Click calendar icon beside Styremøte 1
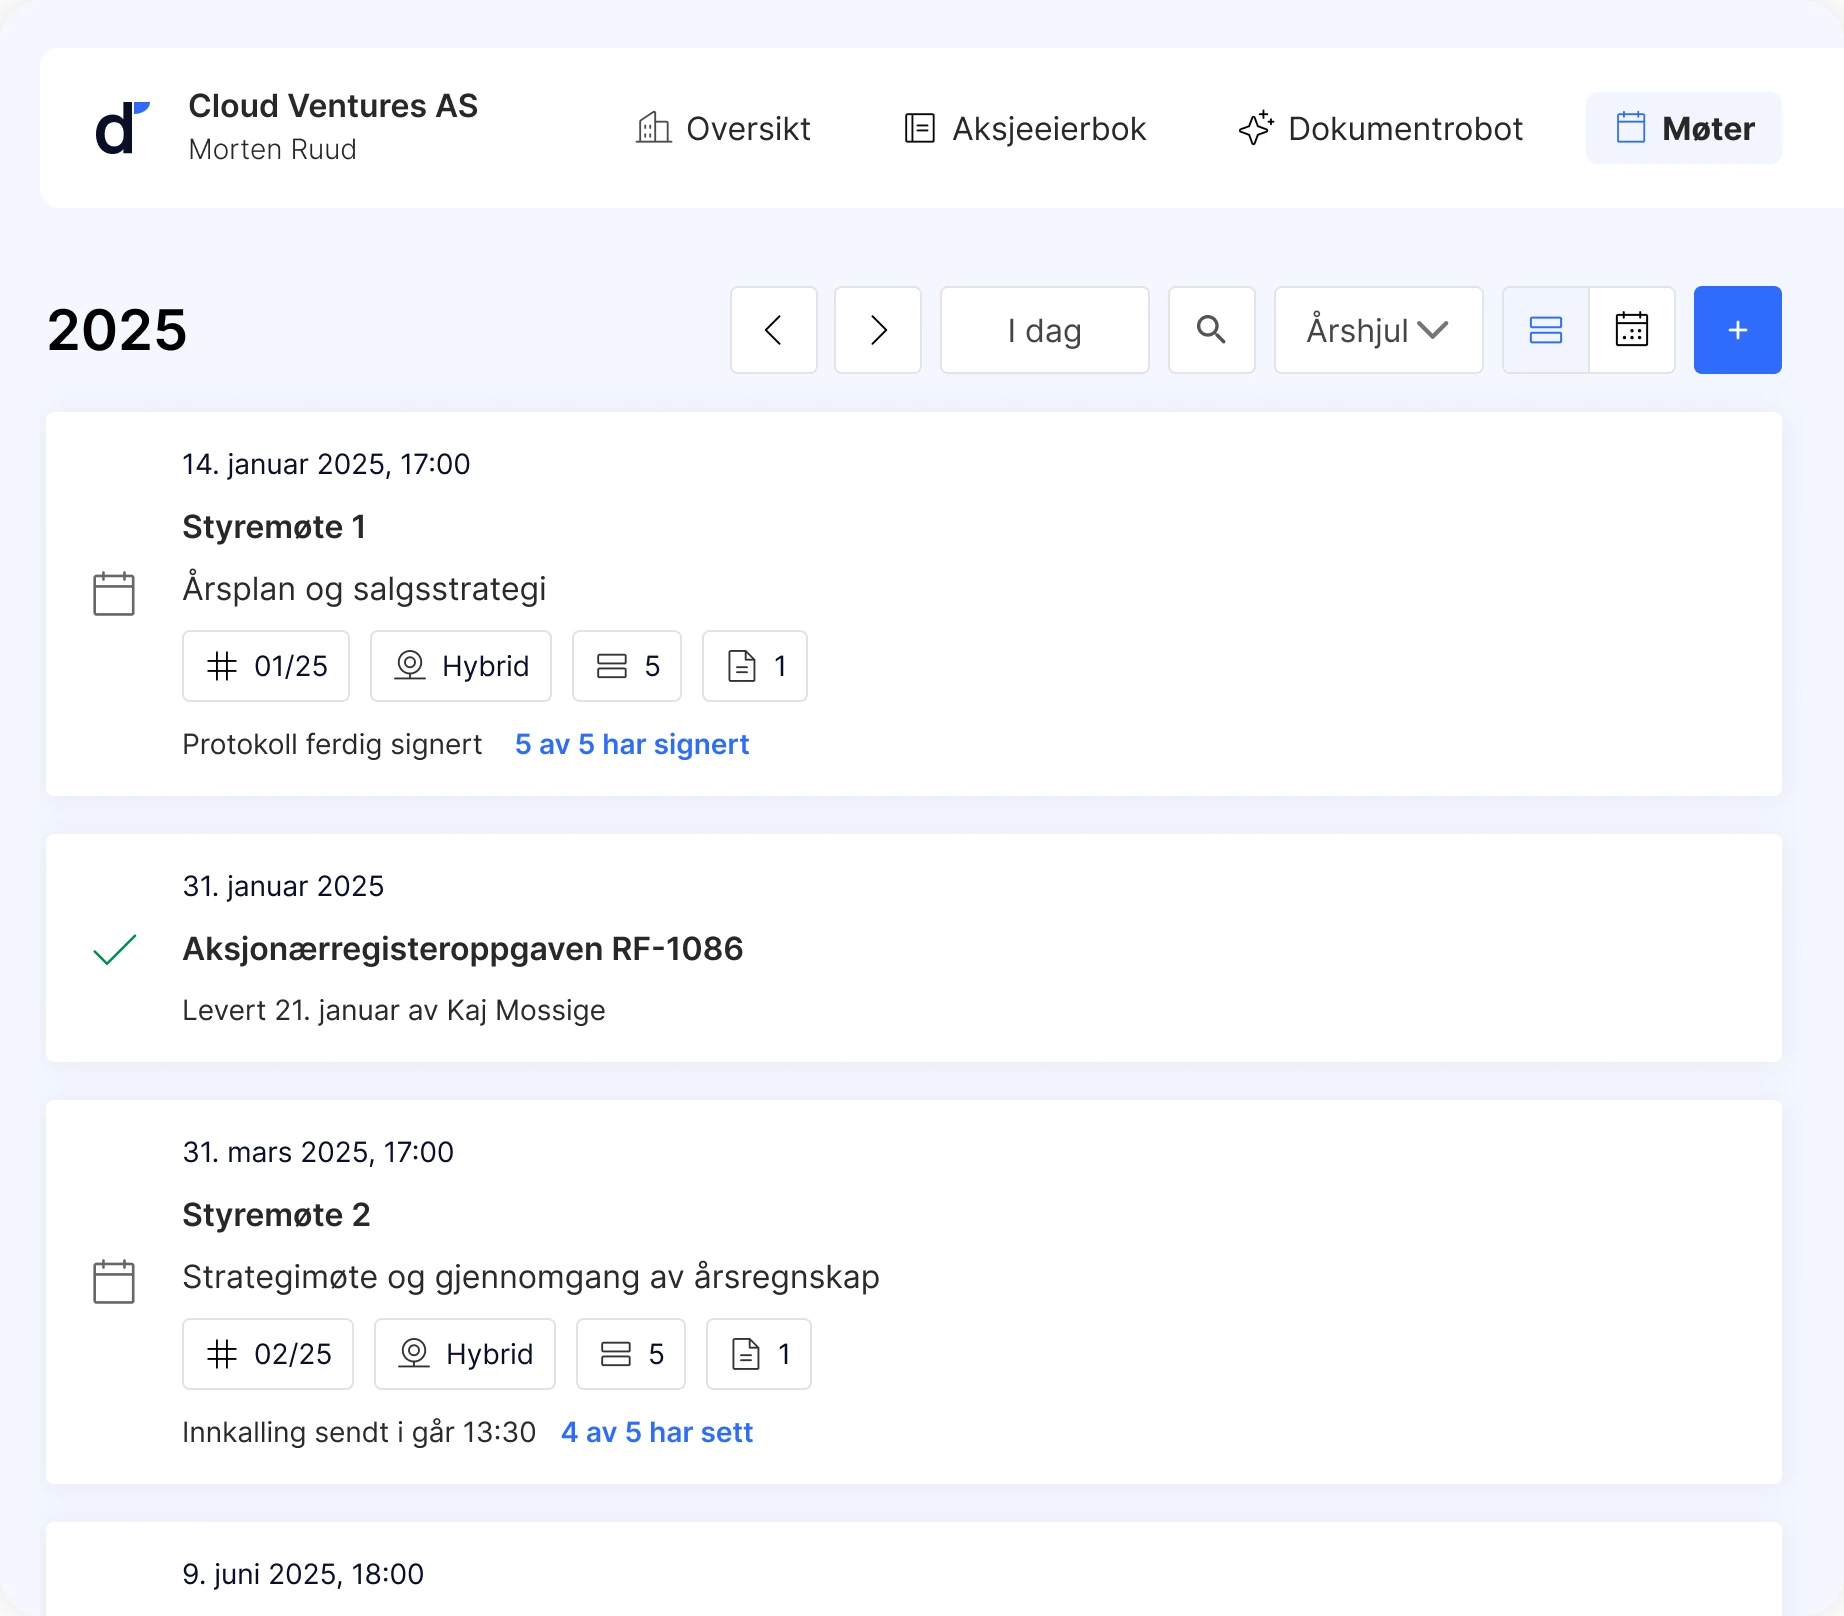1844x1616 pixels. point(114,594)
